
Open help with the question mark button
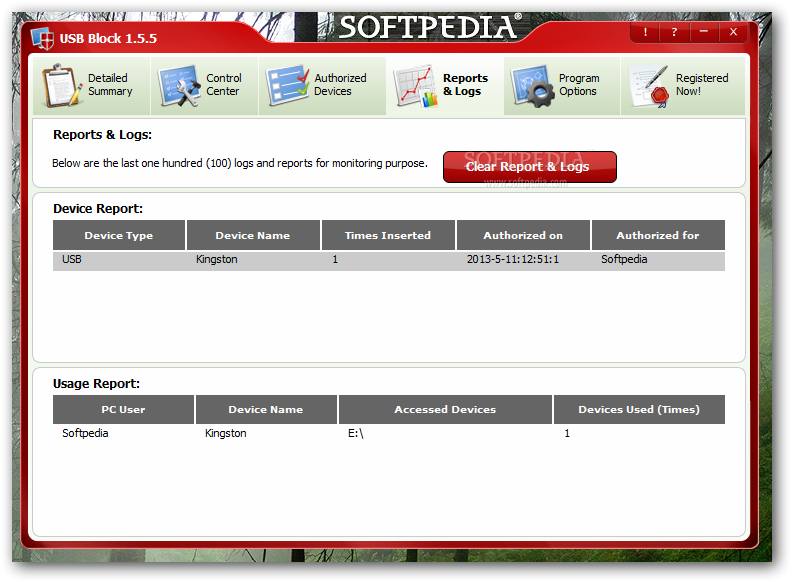pyautogui.click(x=674, y=32)
